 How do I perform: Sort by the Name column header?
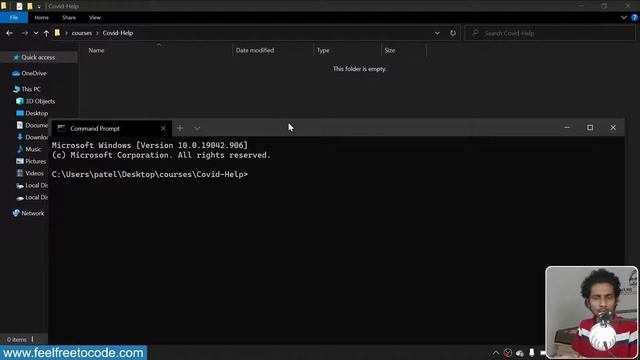click(x=96, y=50)
